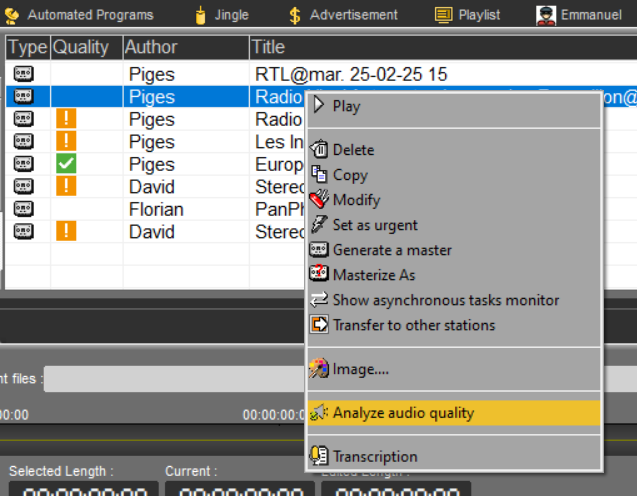Open Show asynchronous tasks monitor
The width and height of the screenshot is (637, 496).
tap(445, 300)
